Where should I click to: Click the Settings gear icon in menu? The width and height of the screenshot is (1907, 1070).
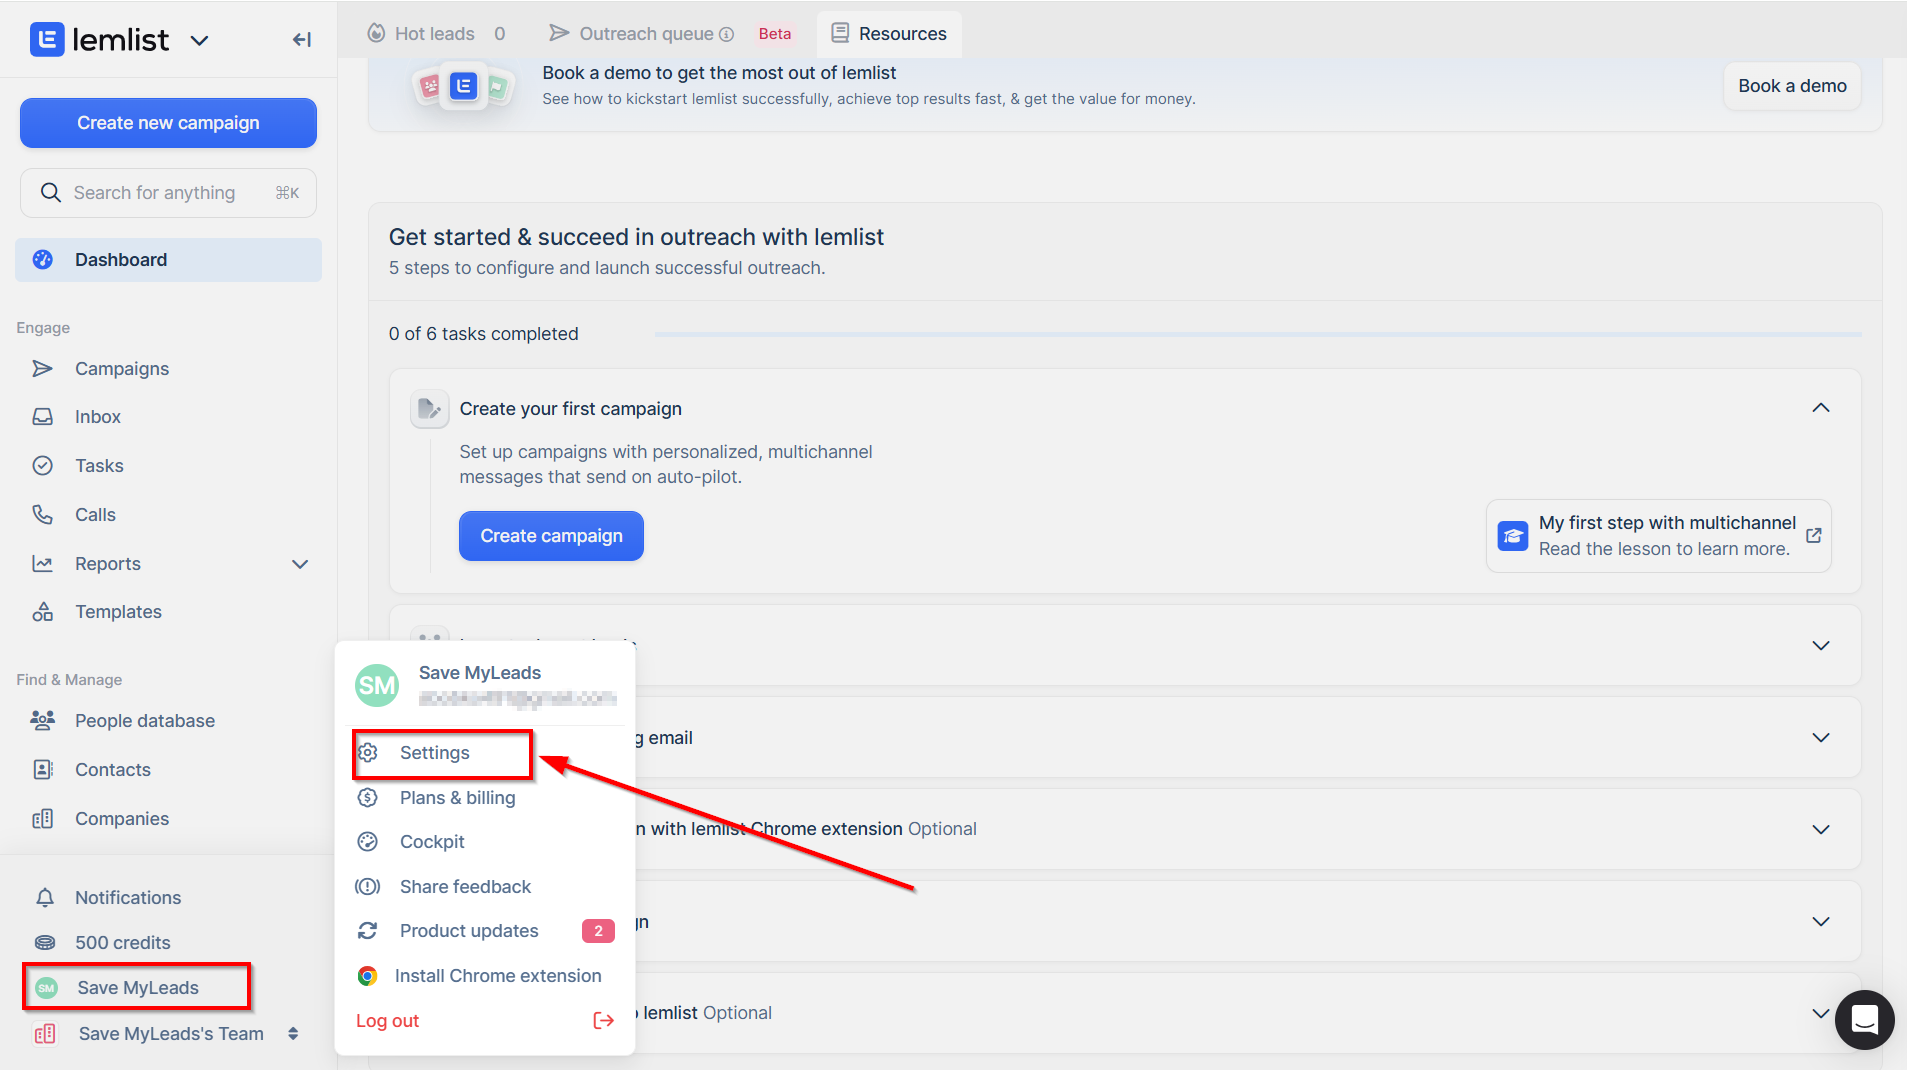[x=368, y=753]
